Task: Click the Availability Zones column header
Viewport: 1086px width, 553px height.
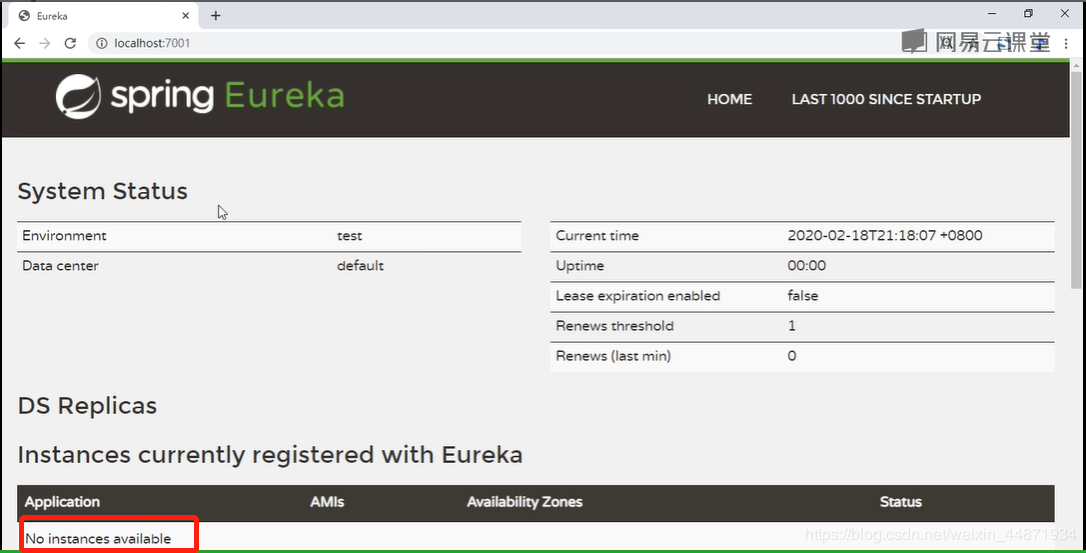Action: (x=524, y=502)
